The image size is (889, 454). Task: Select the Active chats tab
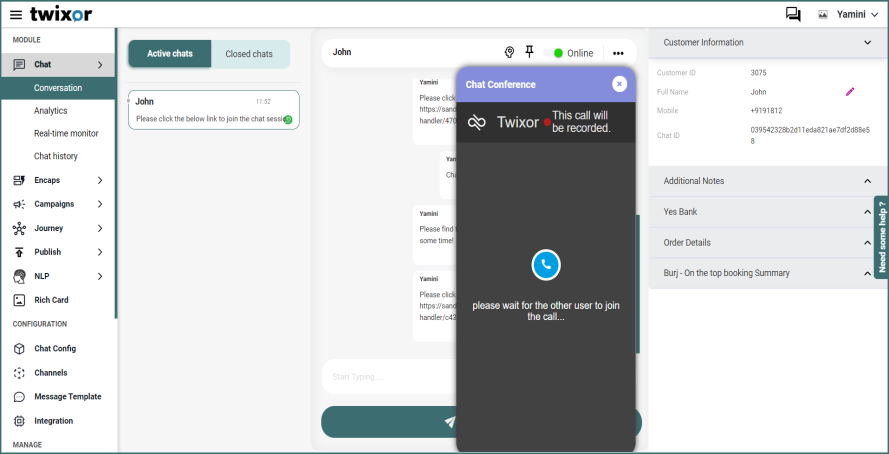coord(170,54)
